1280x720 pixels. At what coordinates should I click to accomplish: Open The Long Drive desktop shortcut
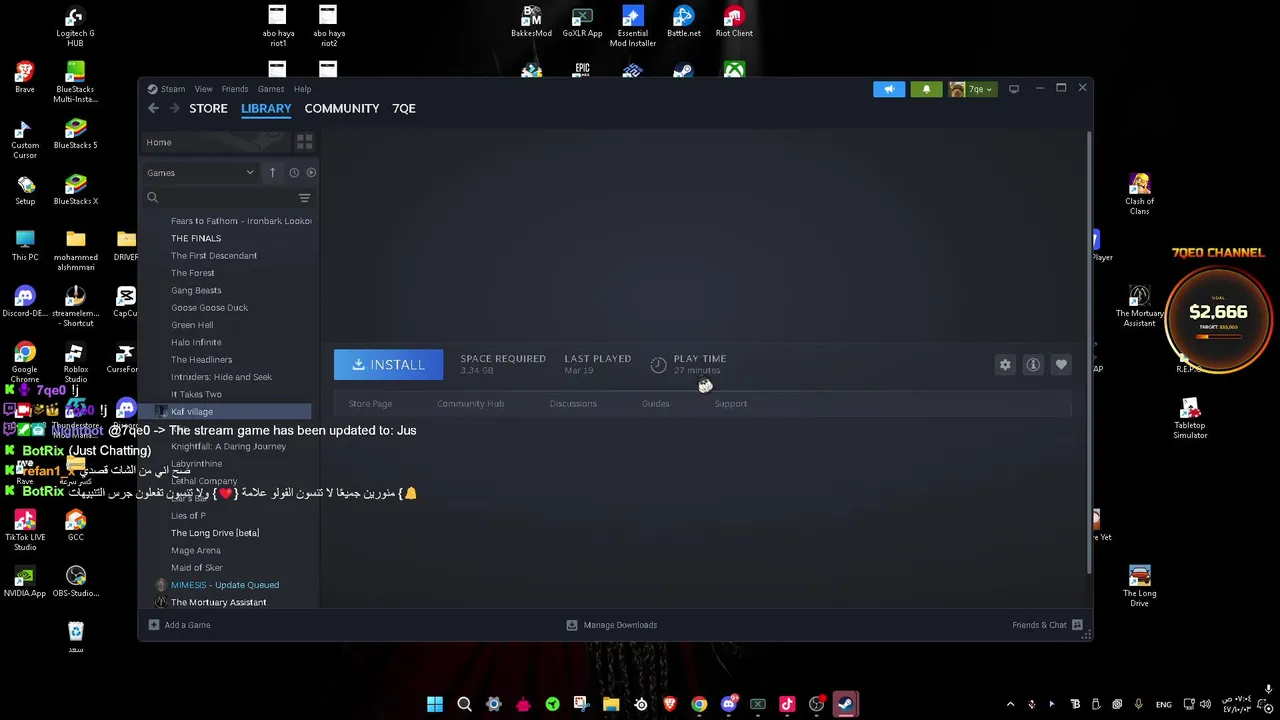(1139, 586)
